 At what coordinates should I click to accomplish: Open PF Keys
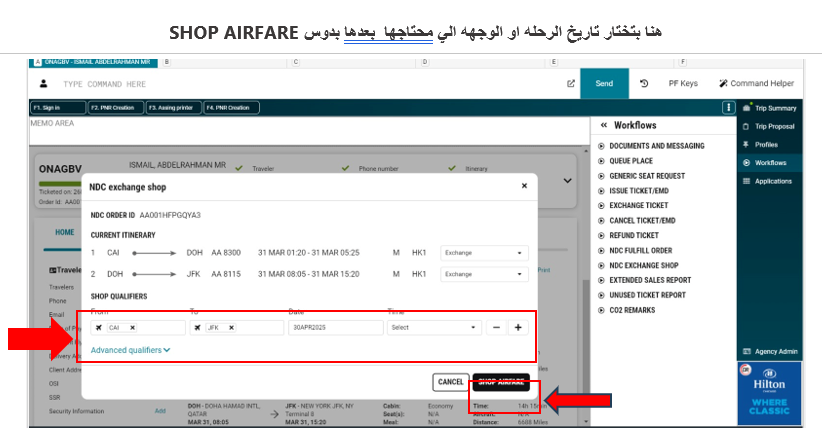click(x=683, y=83)
